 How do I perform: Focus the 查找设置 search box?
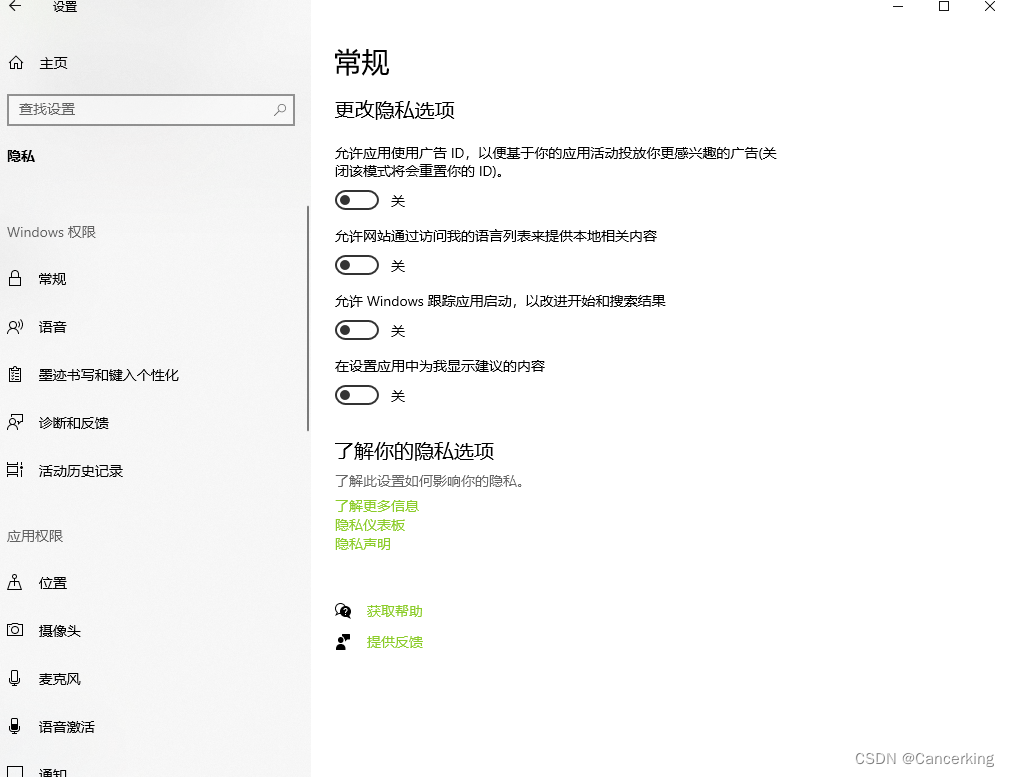151,109
